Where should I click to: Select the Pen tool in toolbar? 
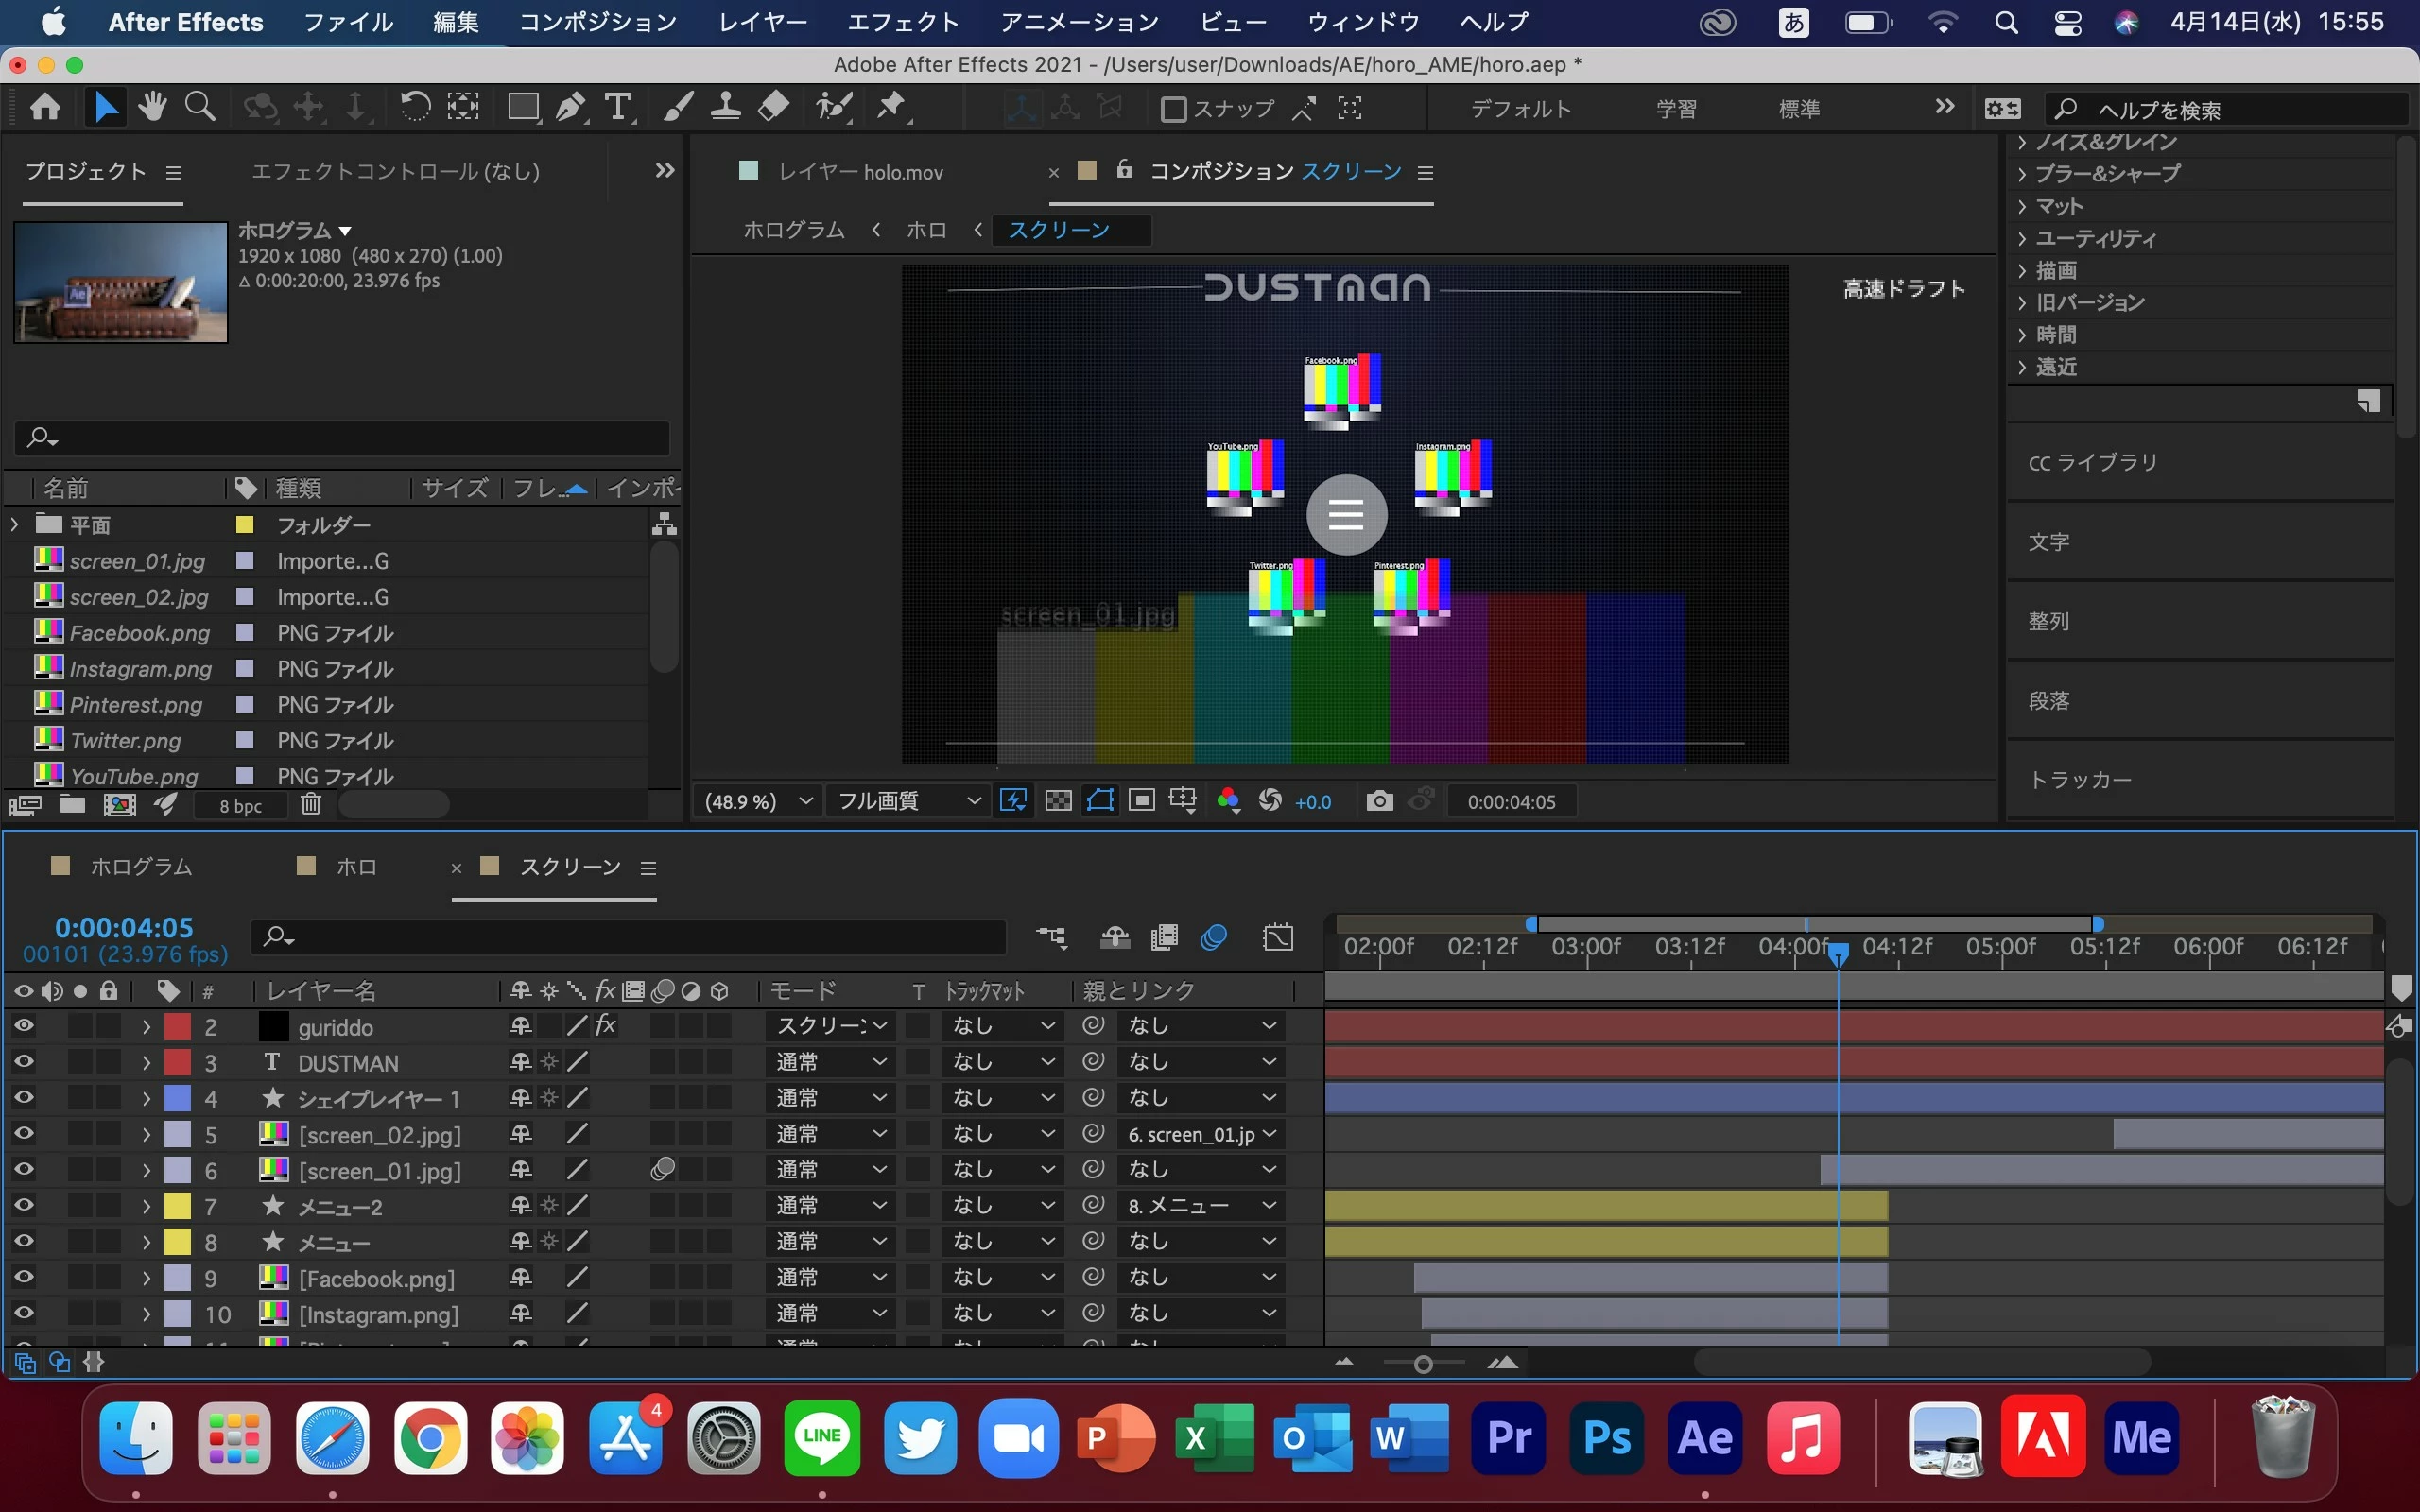[x=571, y=107]
